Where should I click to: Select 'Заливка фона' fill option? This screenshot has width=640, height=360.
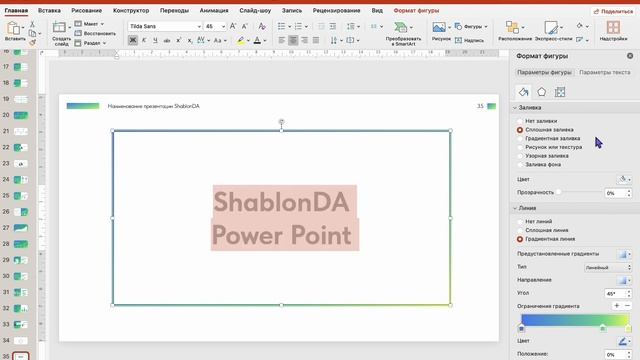[x=520, y=164]
